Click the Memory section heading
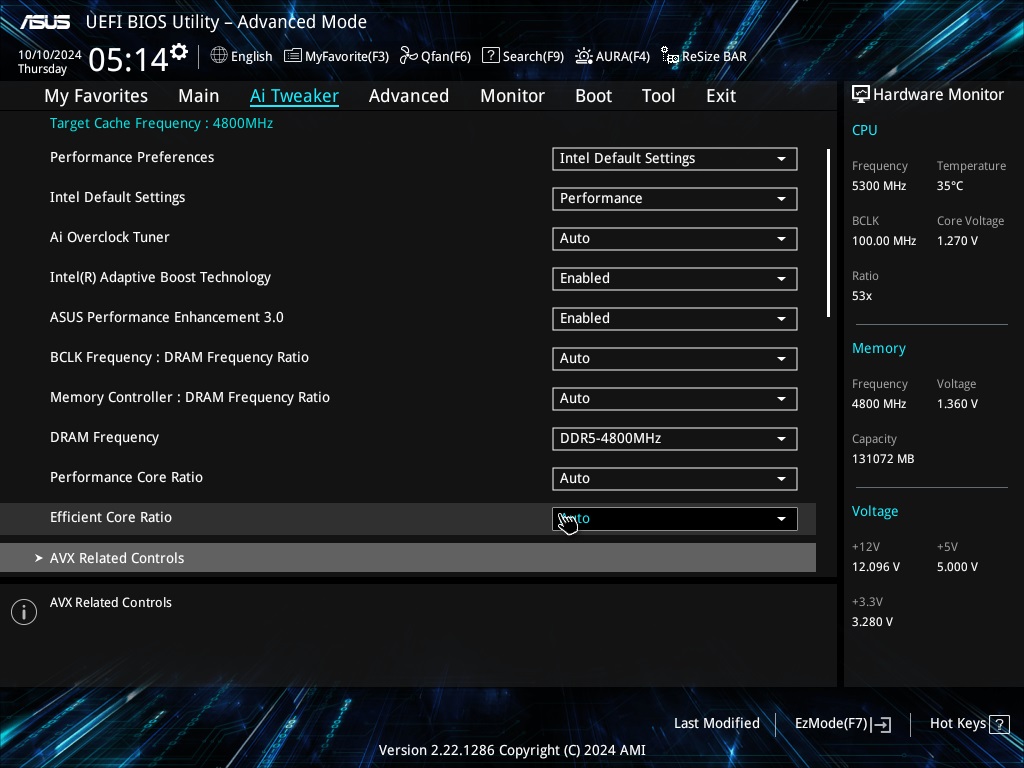The image size is (1024, 768). [x=878, y=348]
